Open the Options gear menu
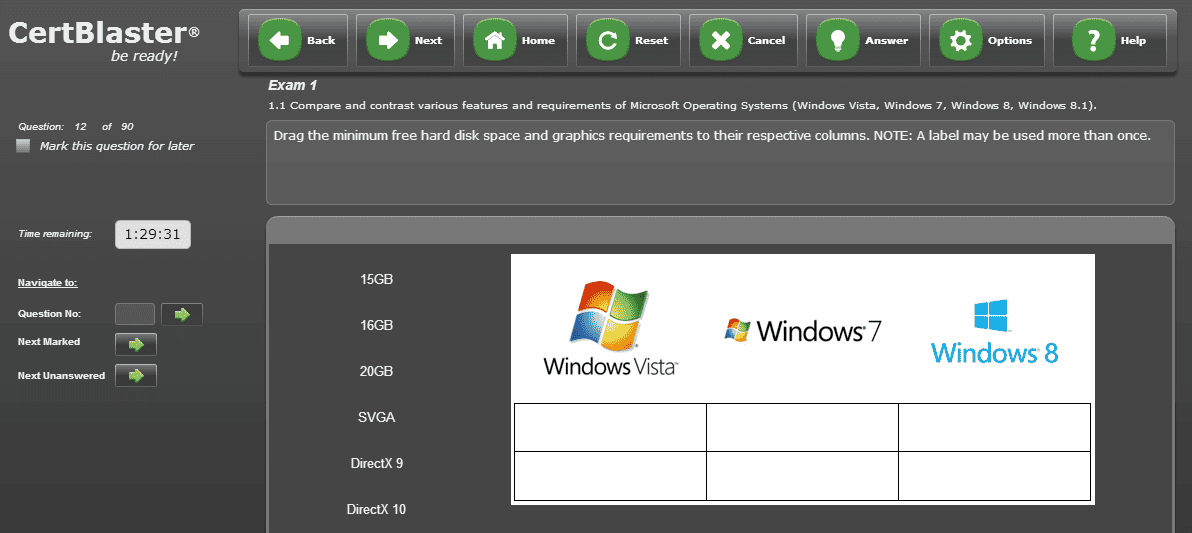The height and width of the screenshot is (533, 1192). 987,40
